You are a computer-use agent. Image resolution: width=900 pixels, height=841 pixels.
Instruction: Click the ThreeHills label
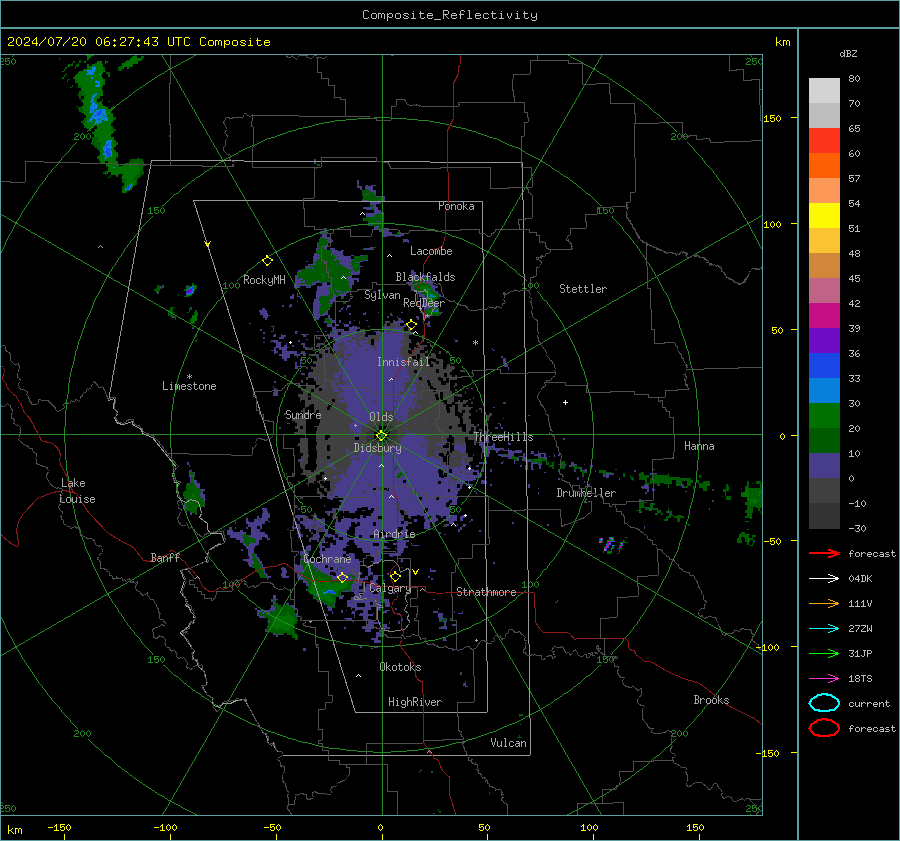(503, 437)
